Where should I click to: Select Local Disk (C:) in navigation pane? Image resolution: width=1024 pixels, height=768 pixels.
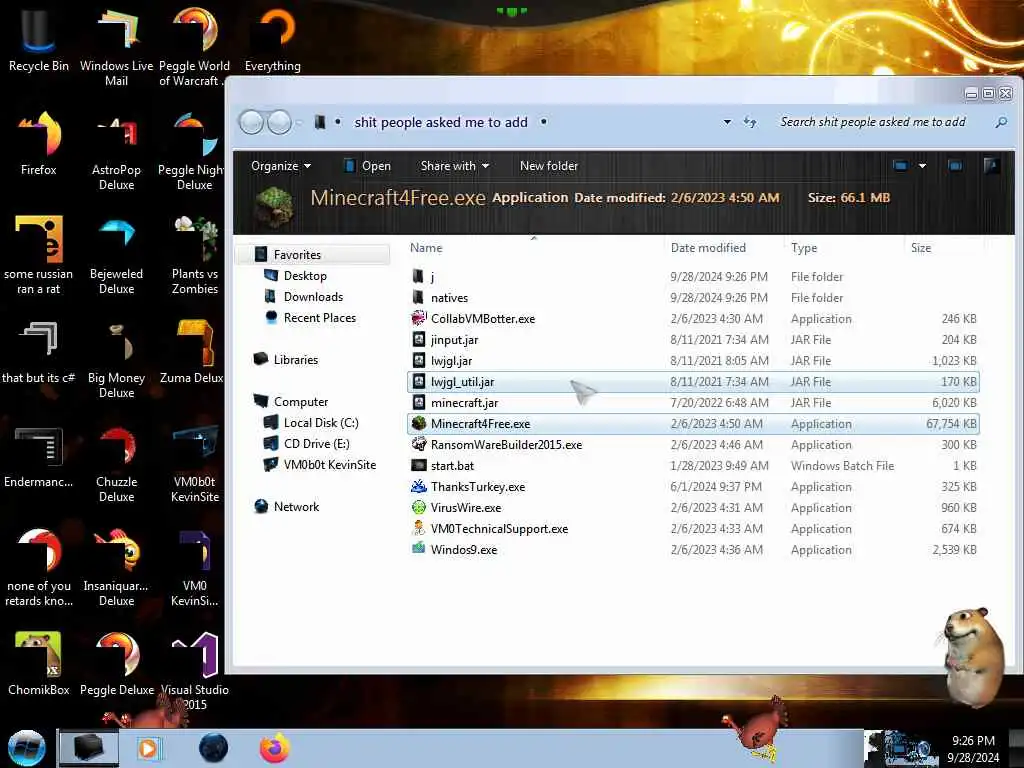coord(321,423)
